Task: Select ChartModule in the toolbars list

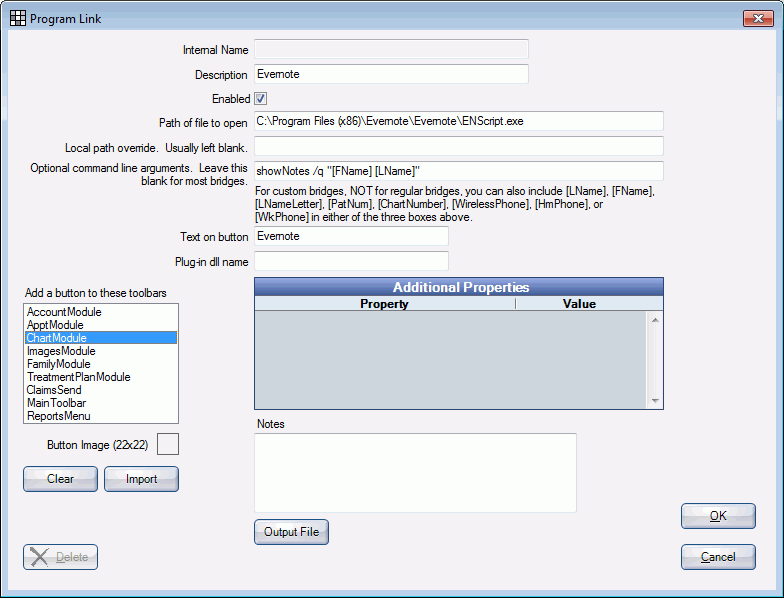Action: (100, 338)
